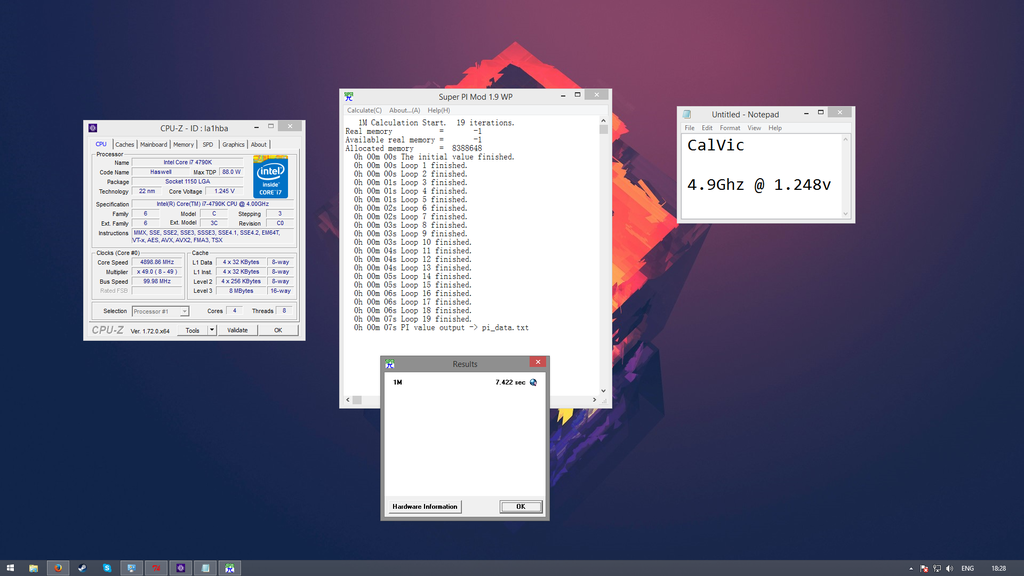This screenshot has width=1024, height=576.
Task: Click the '4.9Ghz @ 1.248v' line in Notepad
Action: (x=759, y=185)
